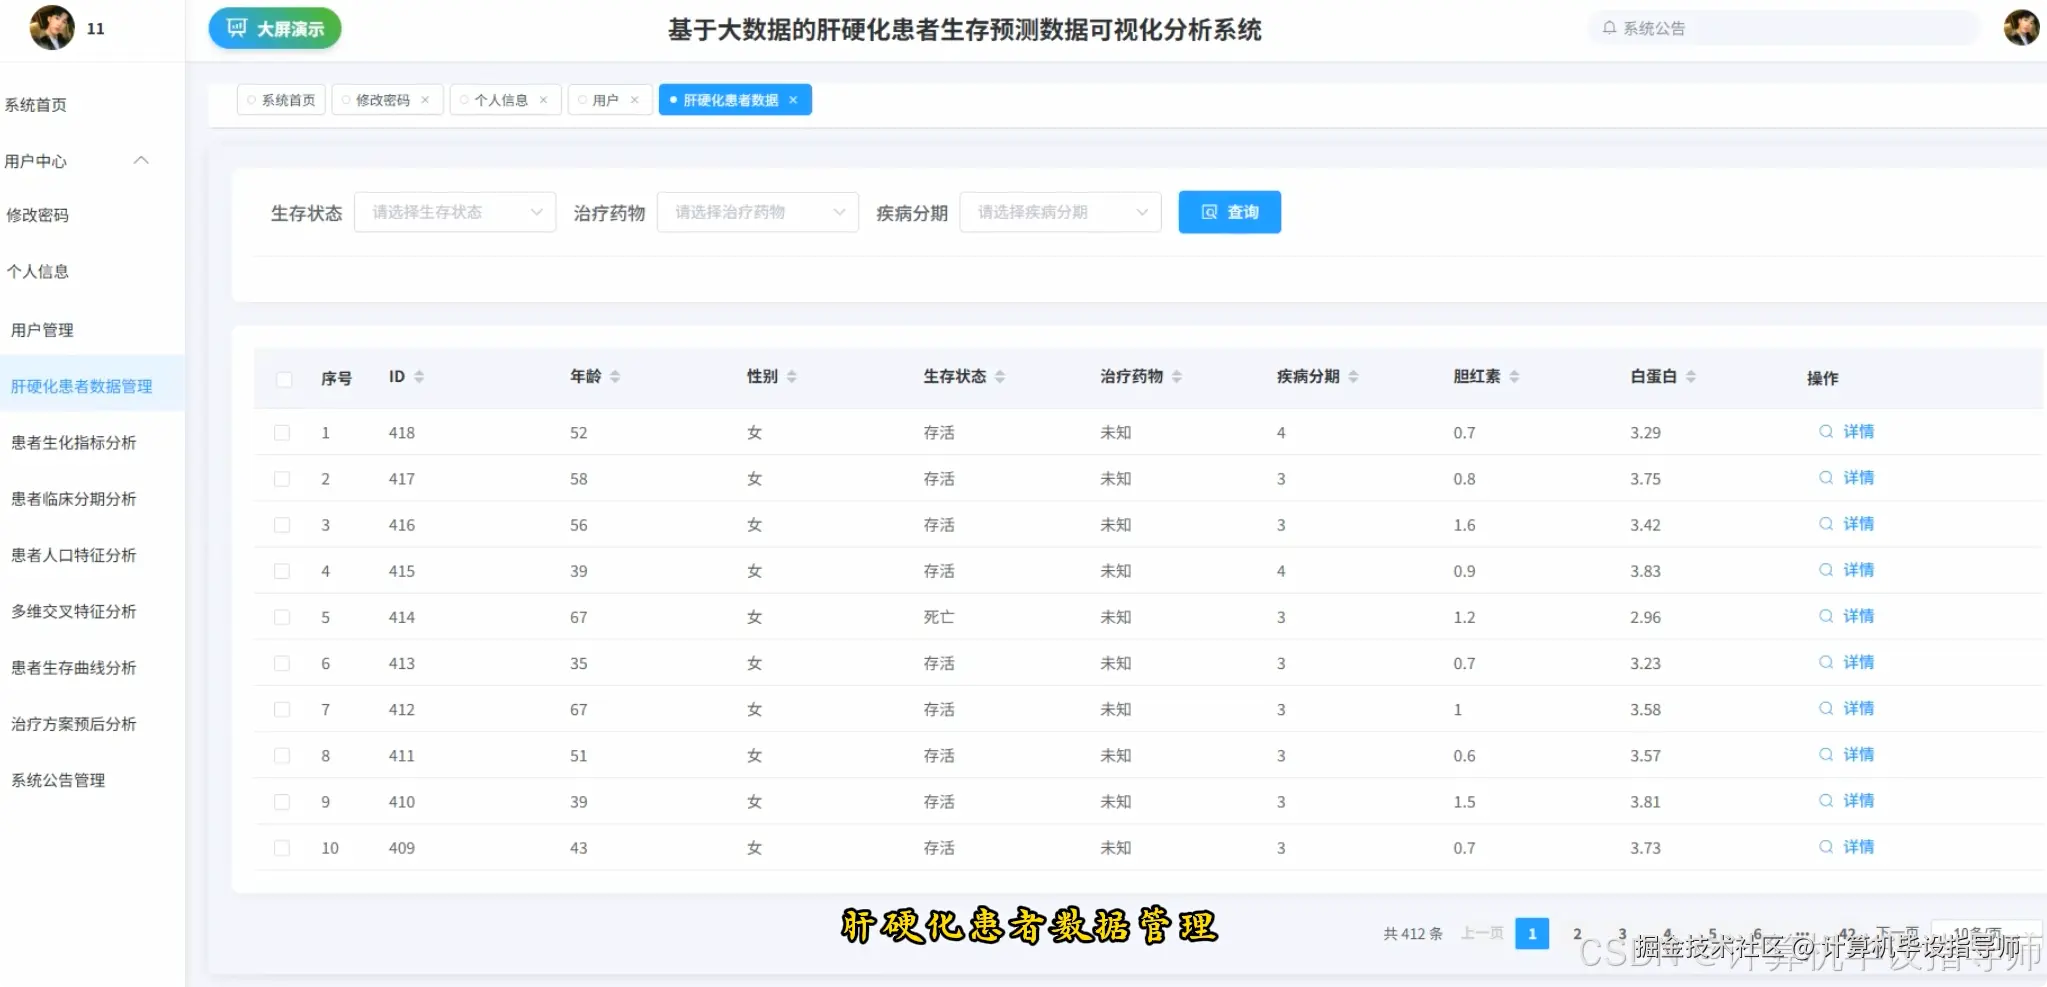Open the 治疗药物 dropdown
Viewport: 2047px width, 987px height.
pos(757,211)
